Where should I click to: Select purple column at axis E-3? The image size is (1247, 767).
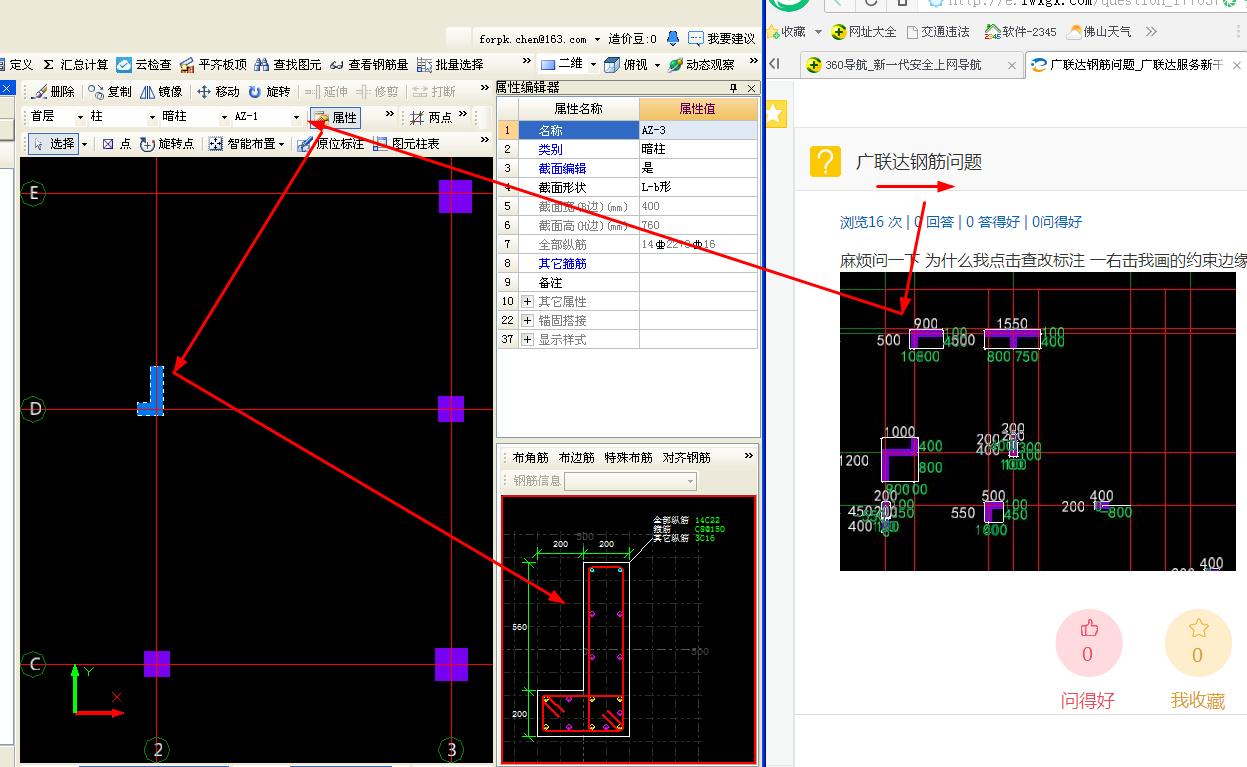tap(455, 196)
